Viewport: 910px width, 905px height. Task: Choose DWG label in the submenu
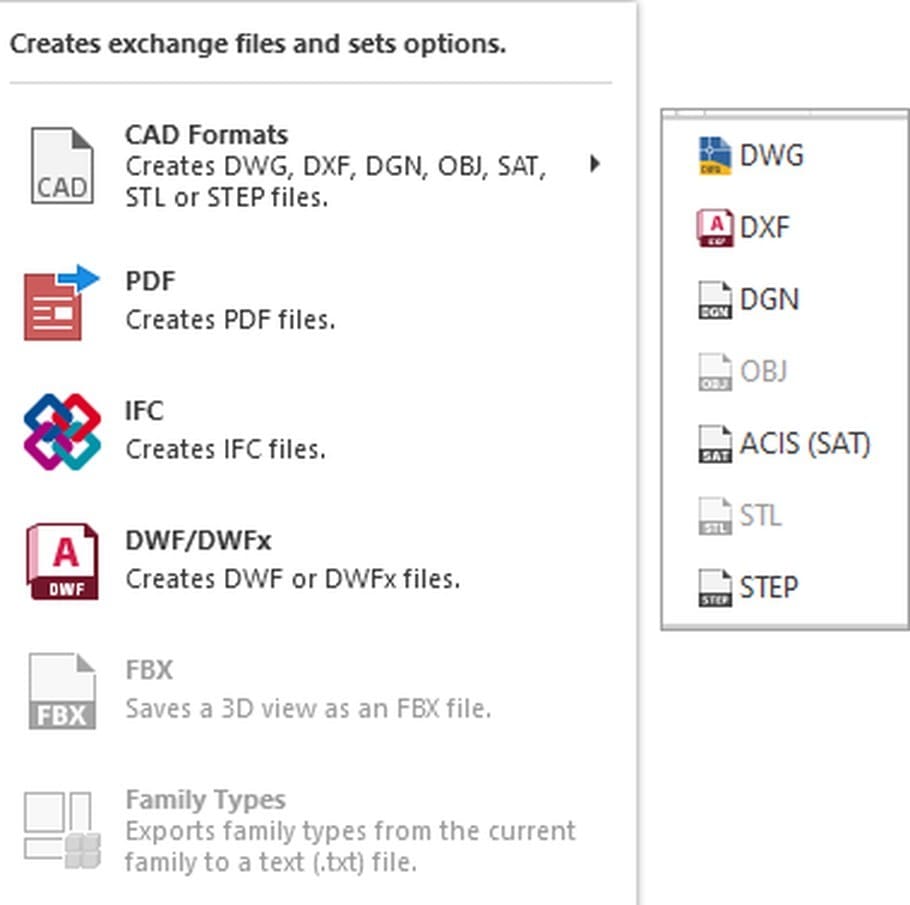pyautogui.click(x=772, y=156)
